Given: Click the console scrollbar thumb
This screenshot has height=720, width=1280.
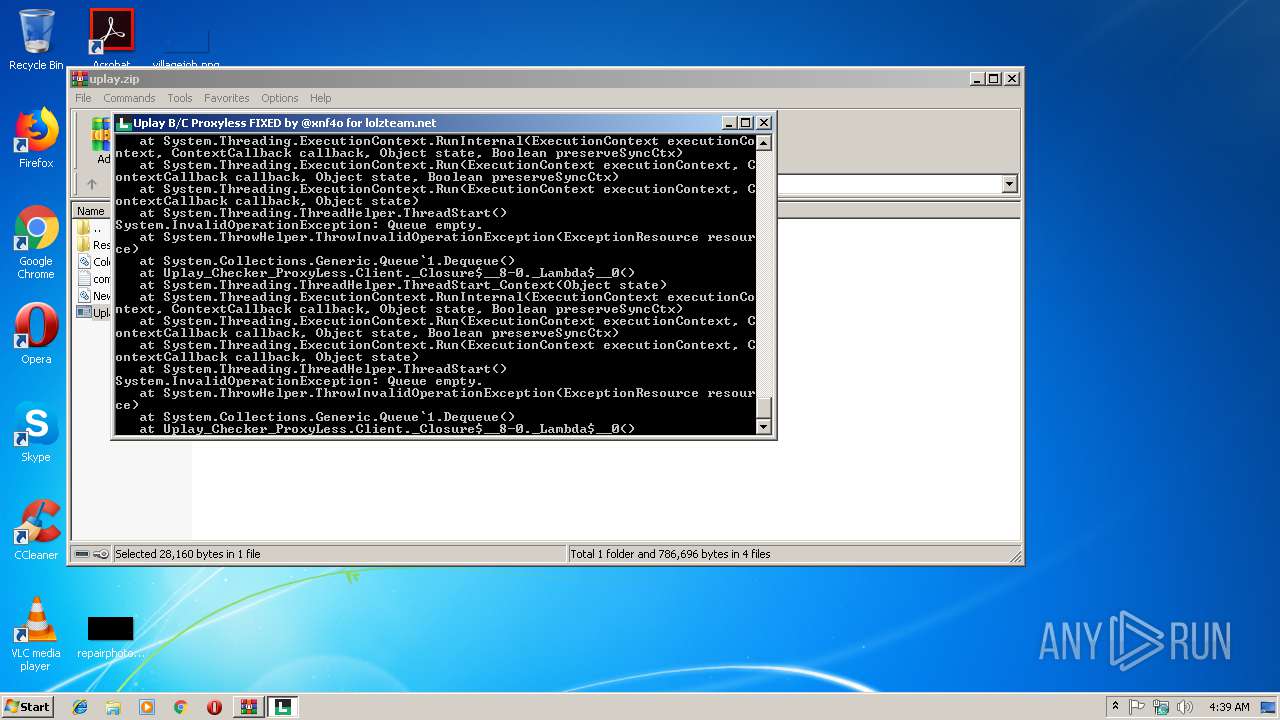Looking at the screenshot, I should point(764,407).
